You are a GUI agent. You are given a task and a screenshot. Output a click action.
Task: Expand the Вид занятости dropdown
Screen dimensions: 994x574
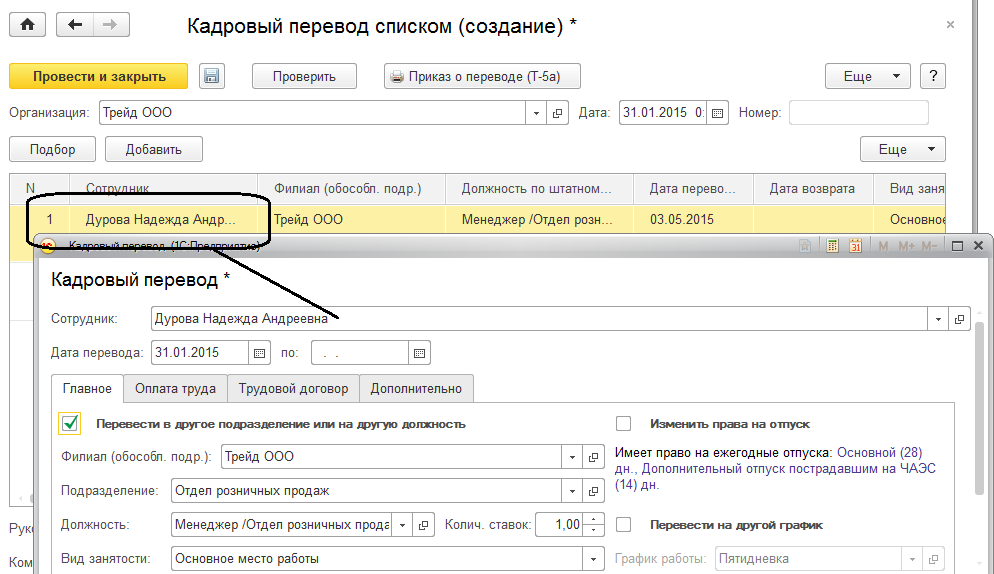[593, 559]
